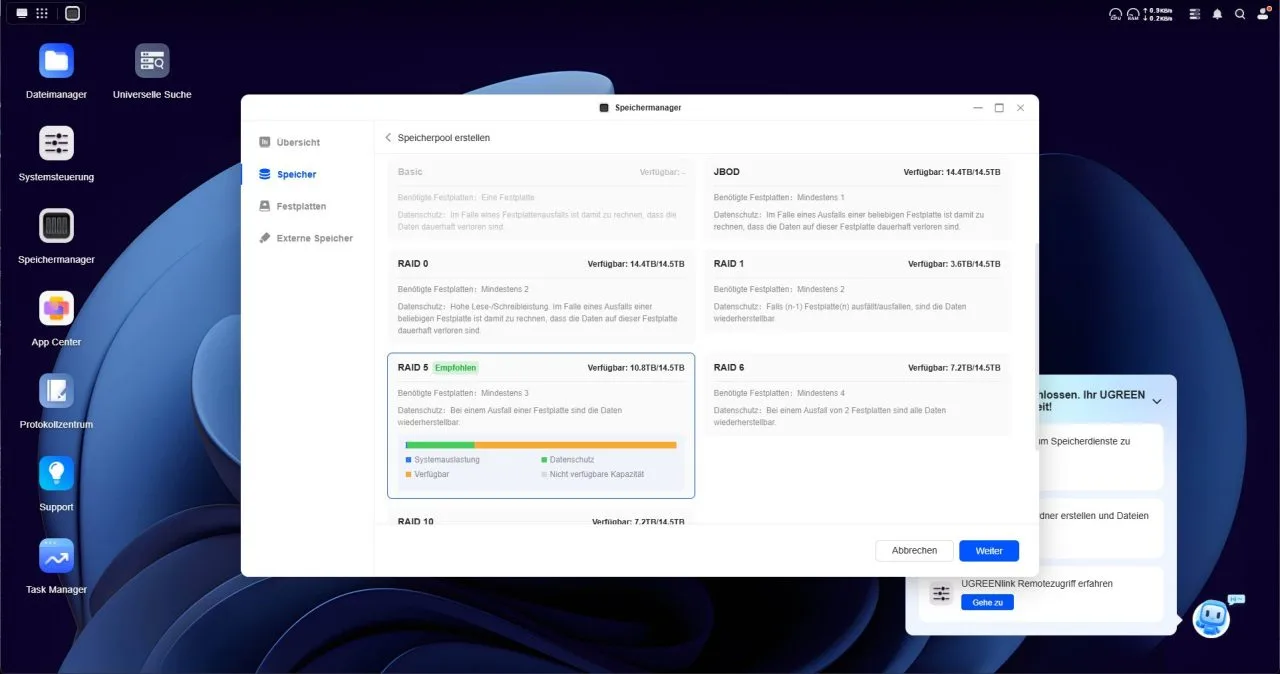This screenshot has width=1280, height=674.
Task: Click the RAID 5 capacity usage bar
Action: (541, 445)
